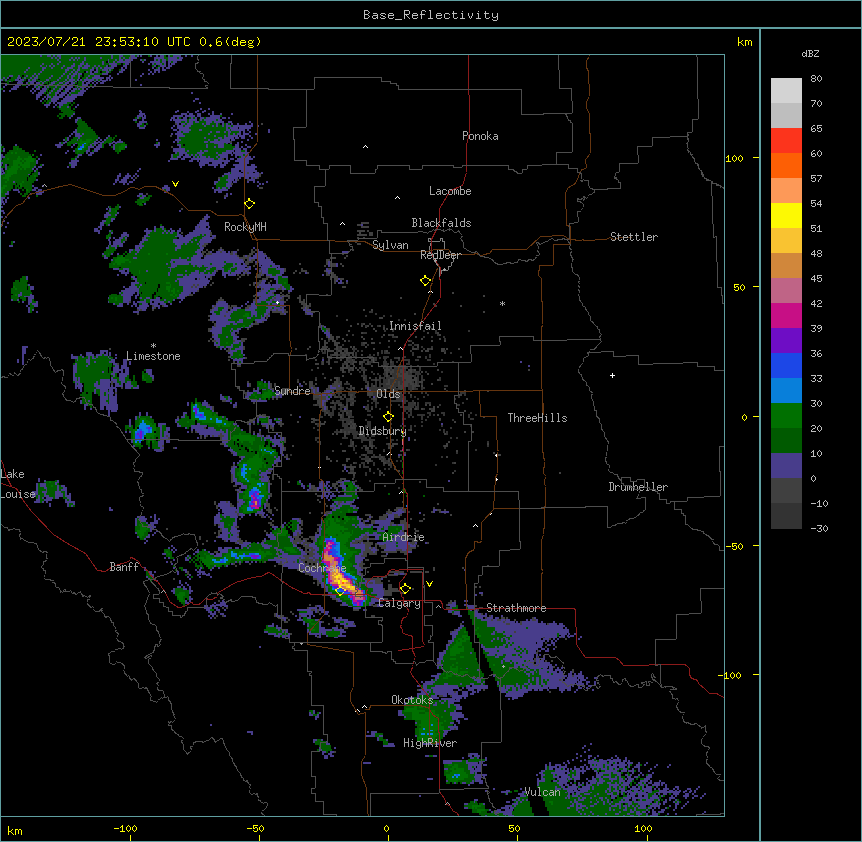Select the Innisfail city label
Screen dimensions: 862x842
point(415,326)
